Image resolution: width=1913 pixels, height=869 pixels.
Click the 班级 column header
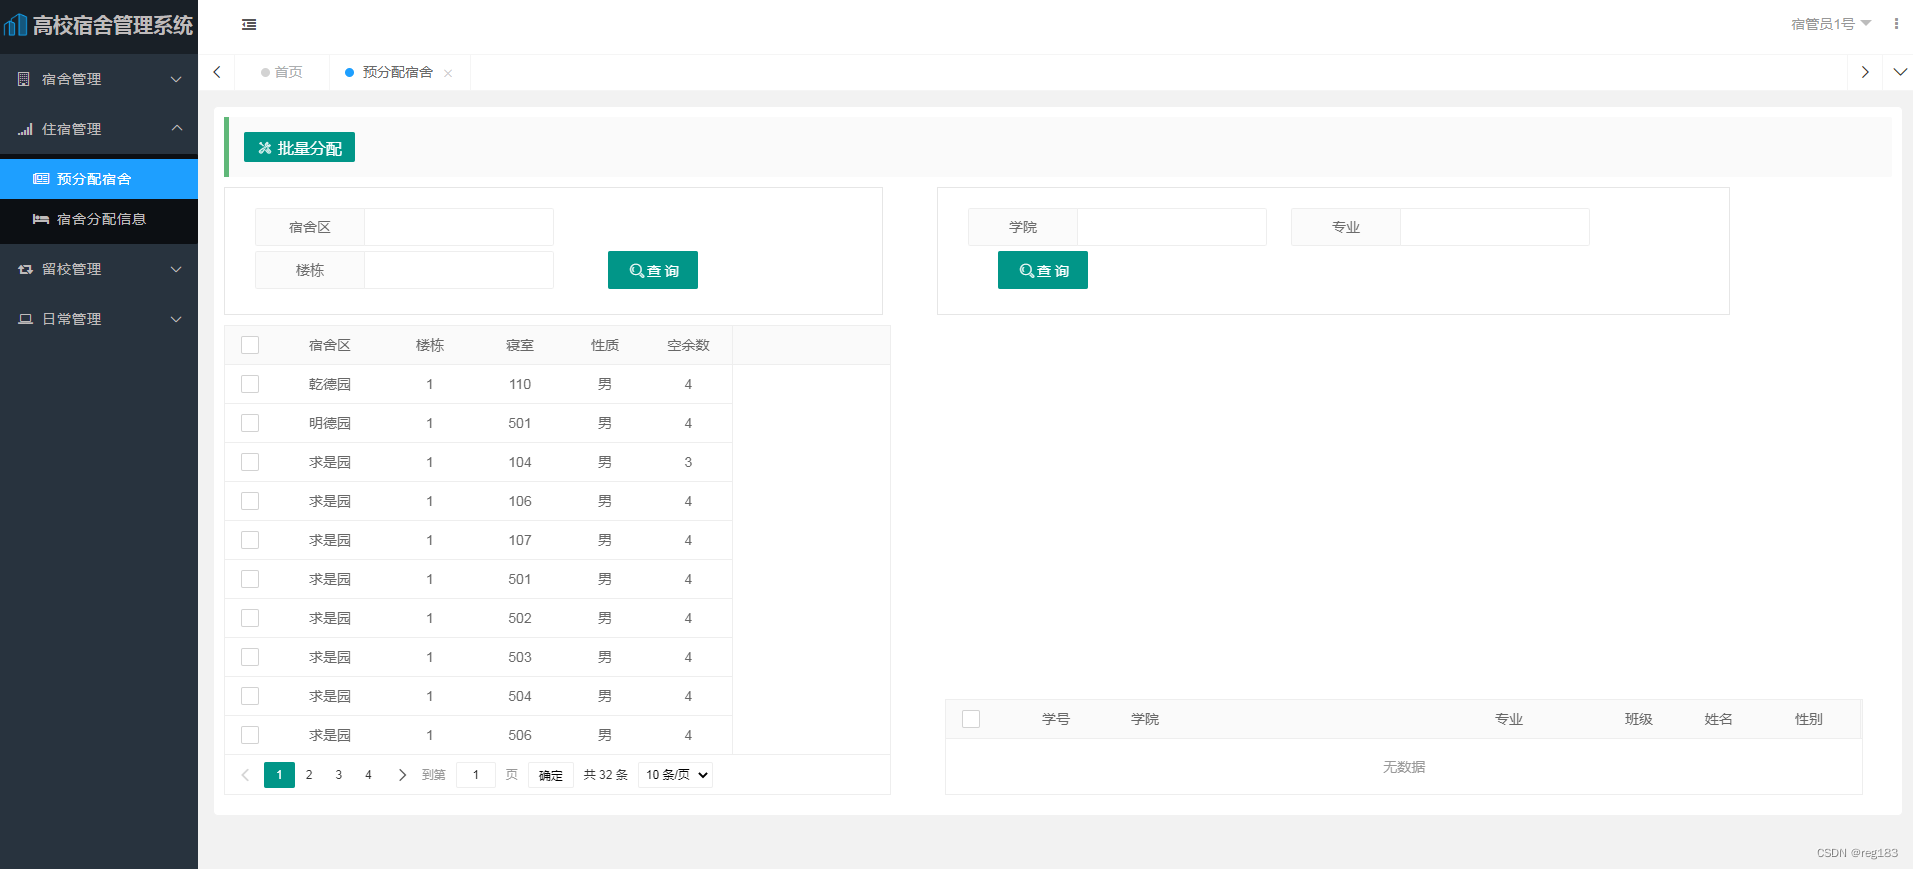pyautogui.click(x=1639, y=719)
